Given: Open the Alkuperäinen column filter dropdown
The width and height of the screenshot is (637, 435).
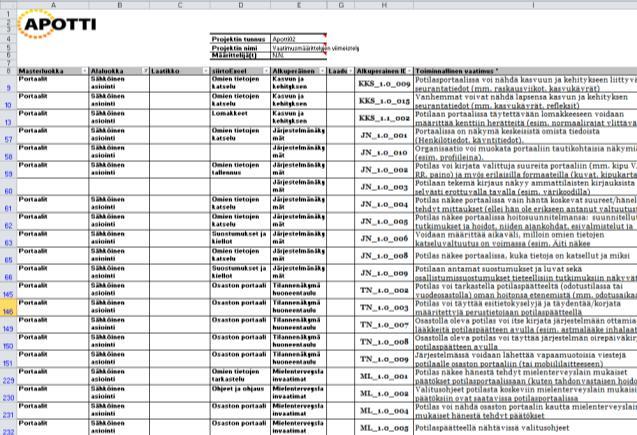Looking at the screenshot, I should coord(322,71).
